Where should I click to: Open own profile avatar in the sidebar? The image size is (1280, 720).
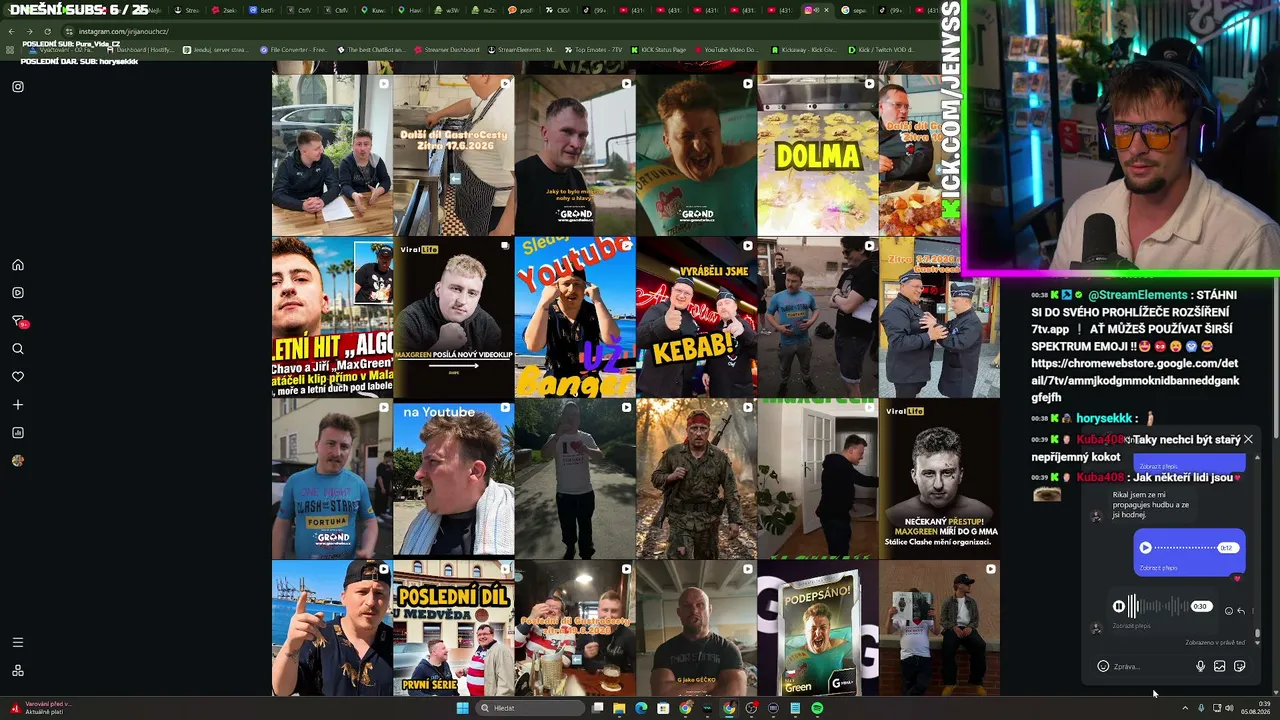pyautogui.click(x=18, y=461)
